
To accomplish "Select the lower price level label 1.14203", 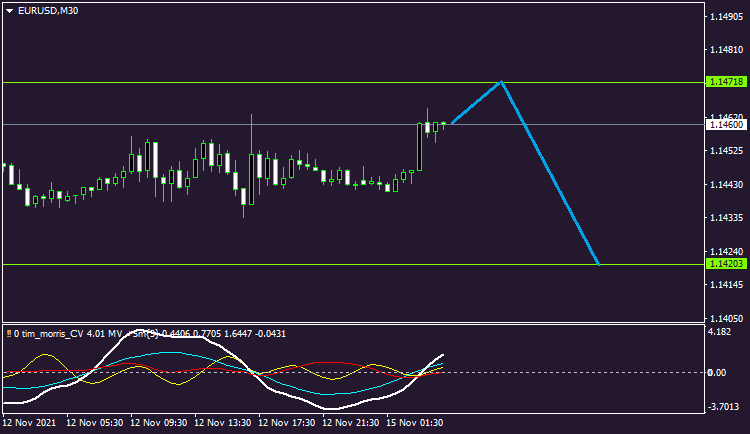I will tap(726, 264).
